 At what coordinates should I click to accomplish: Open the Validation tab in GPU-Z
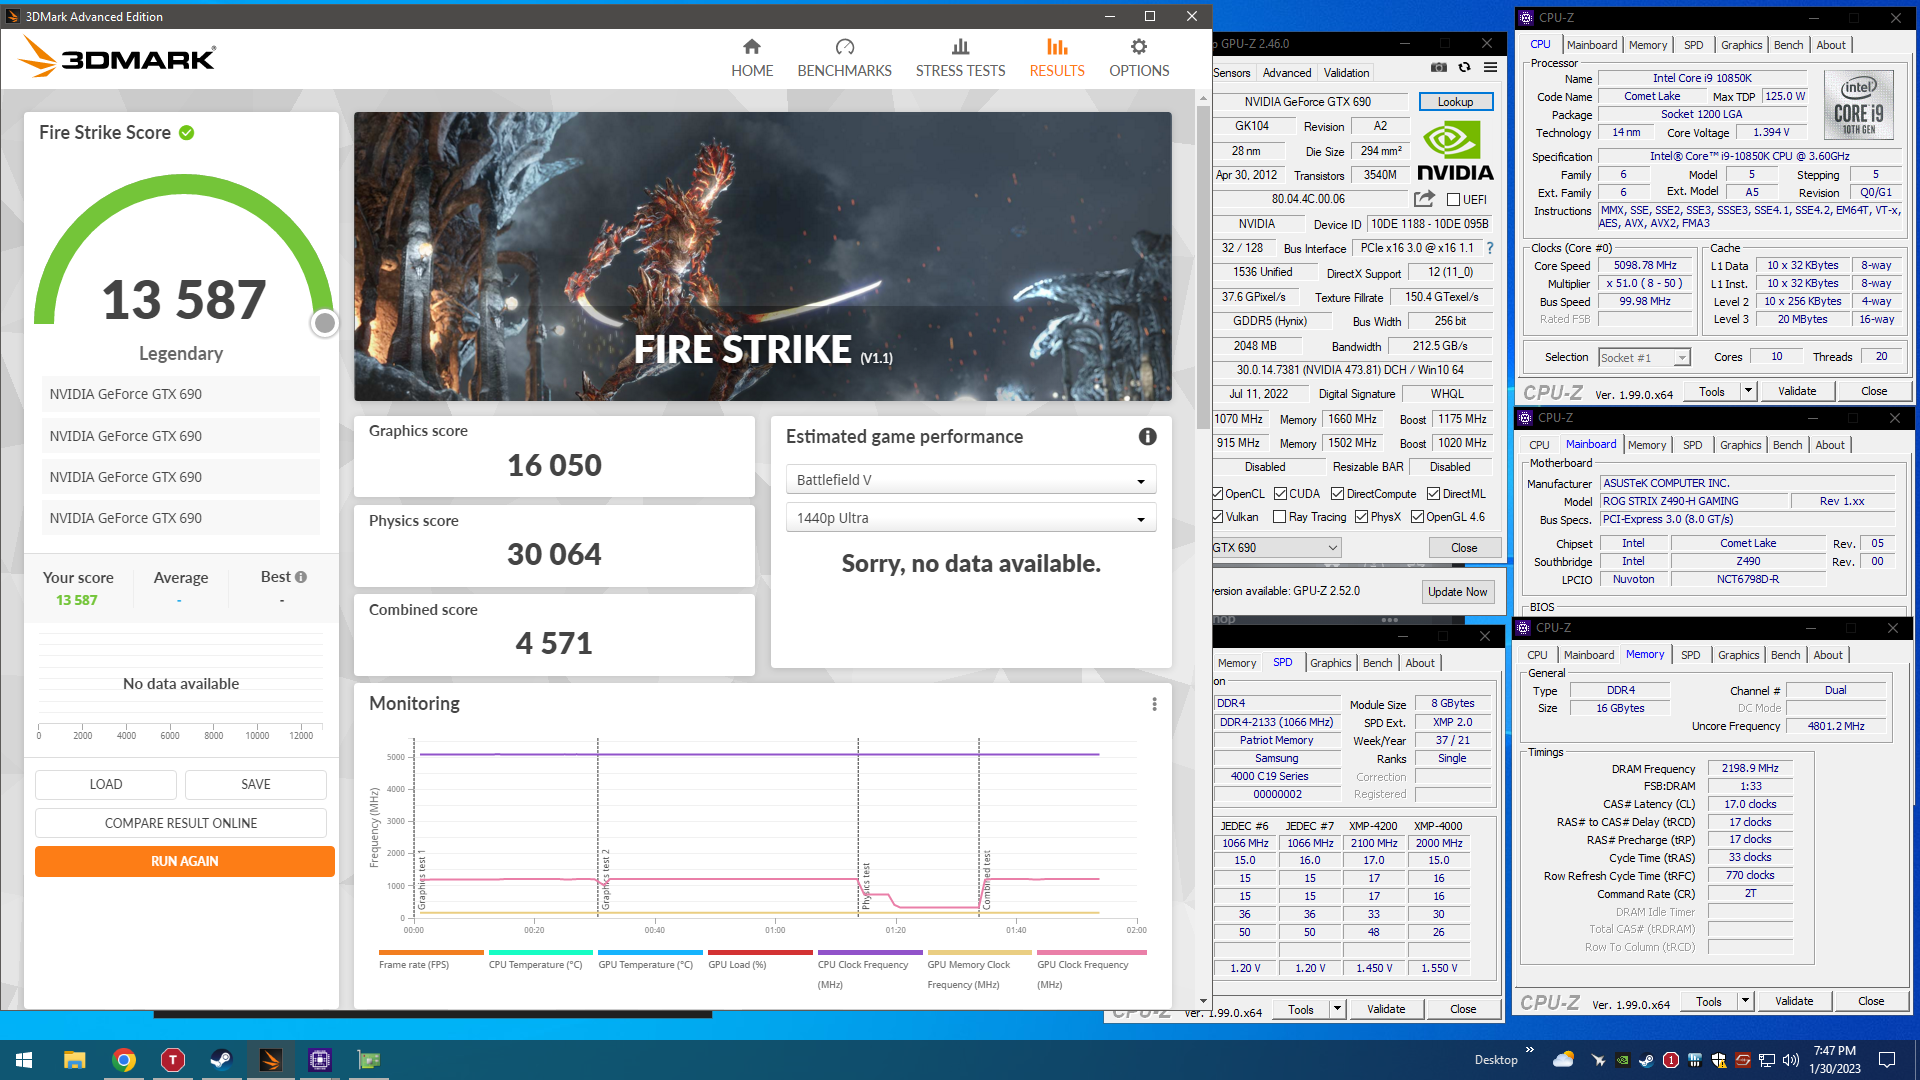(1347, 73)
